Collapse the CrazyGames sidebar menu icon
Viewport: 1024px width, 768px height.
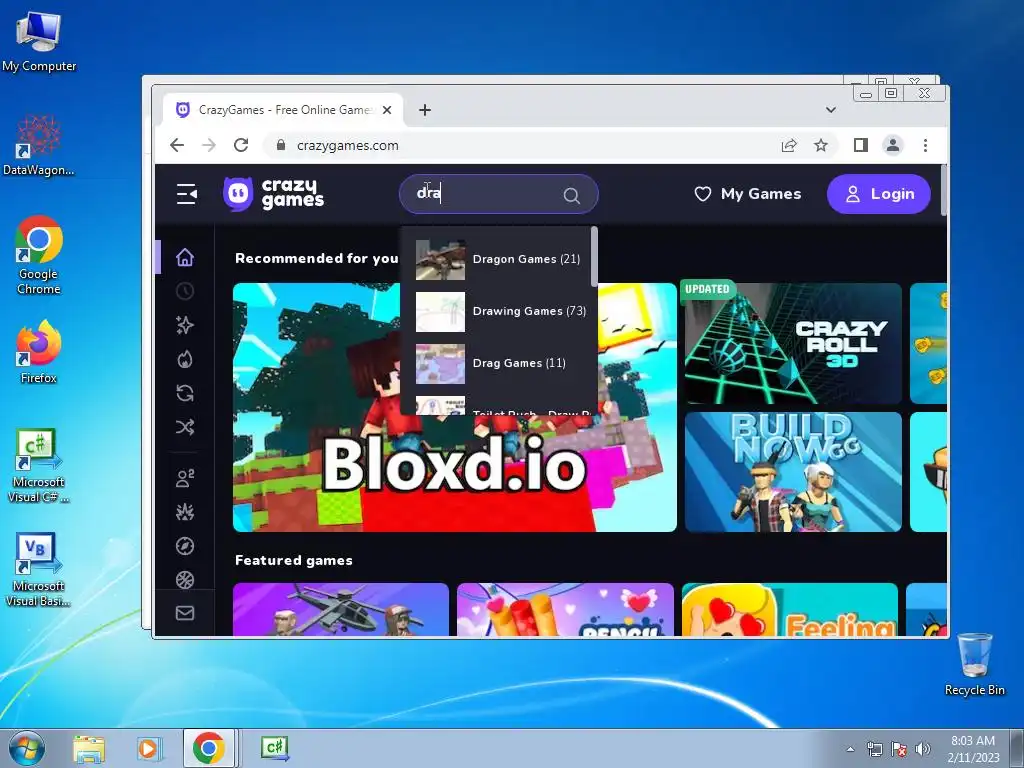tap(186, 194)
